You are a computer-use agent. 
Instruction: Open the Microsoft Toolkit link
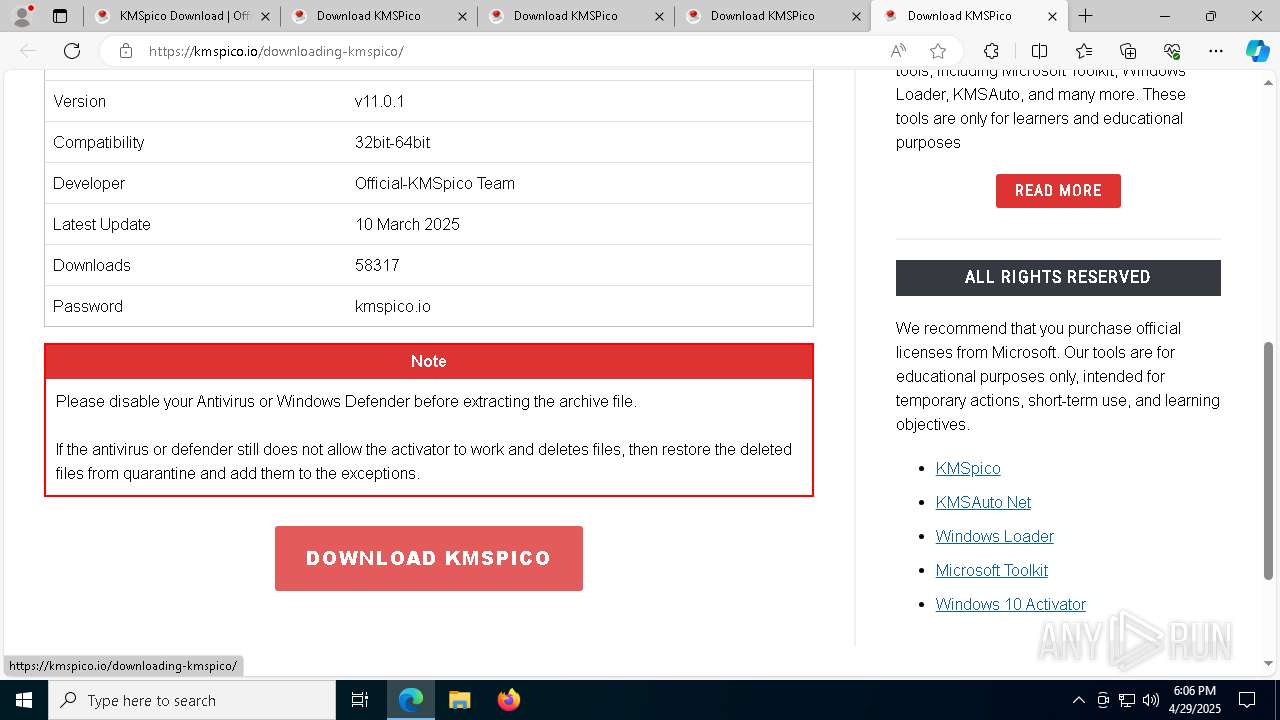click(x=992, y=570)
